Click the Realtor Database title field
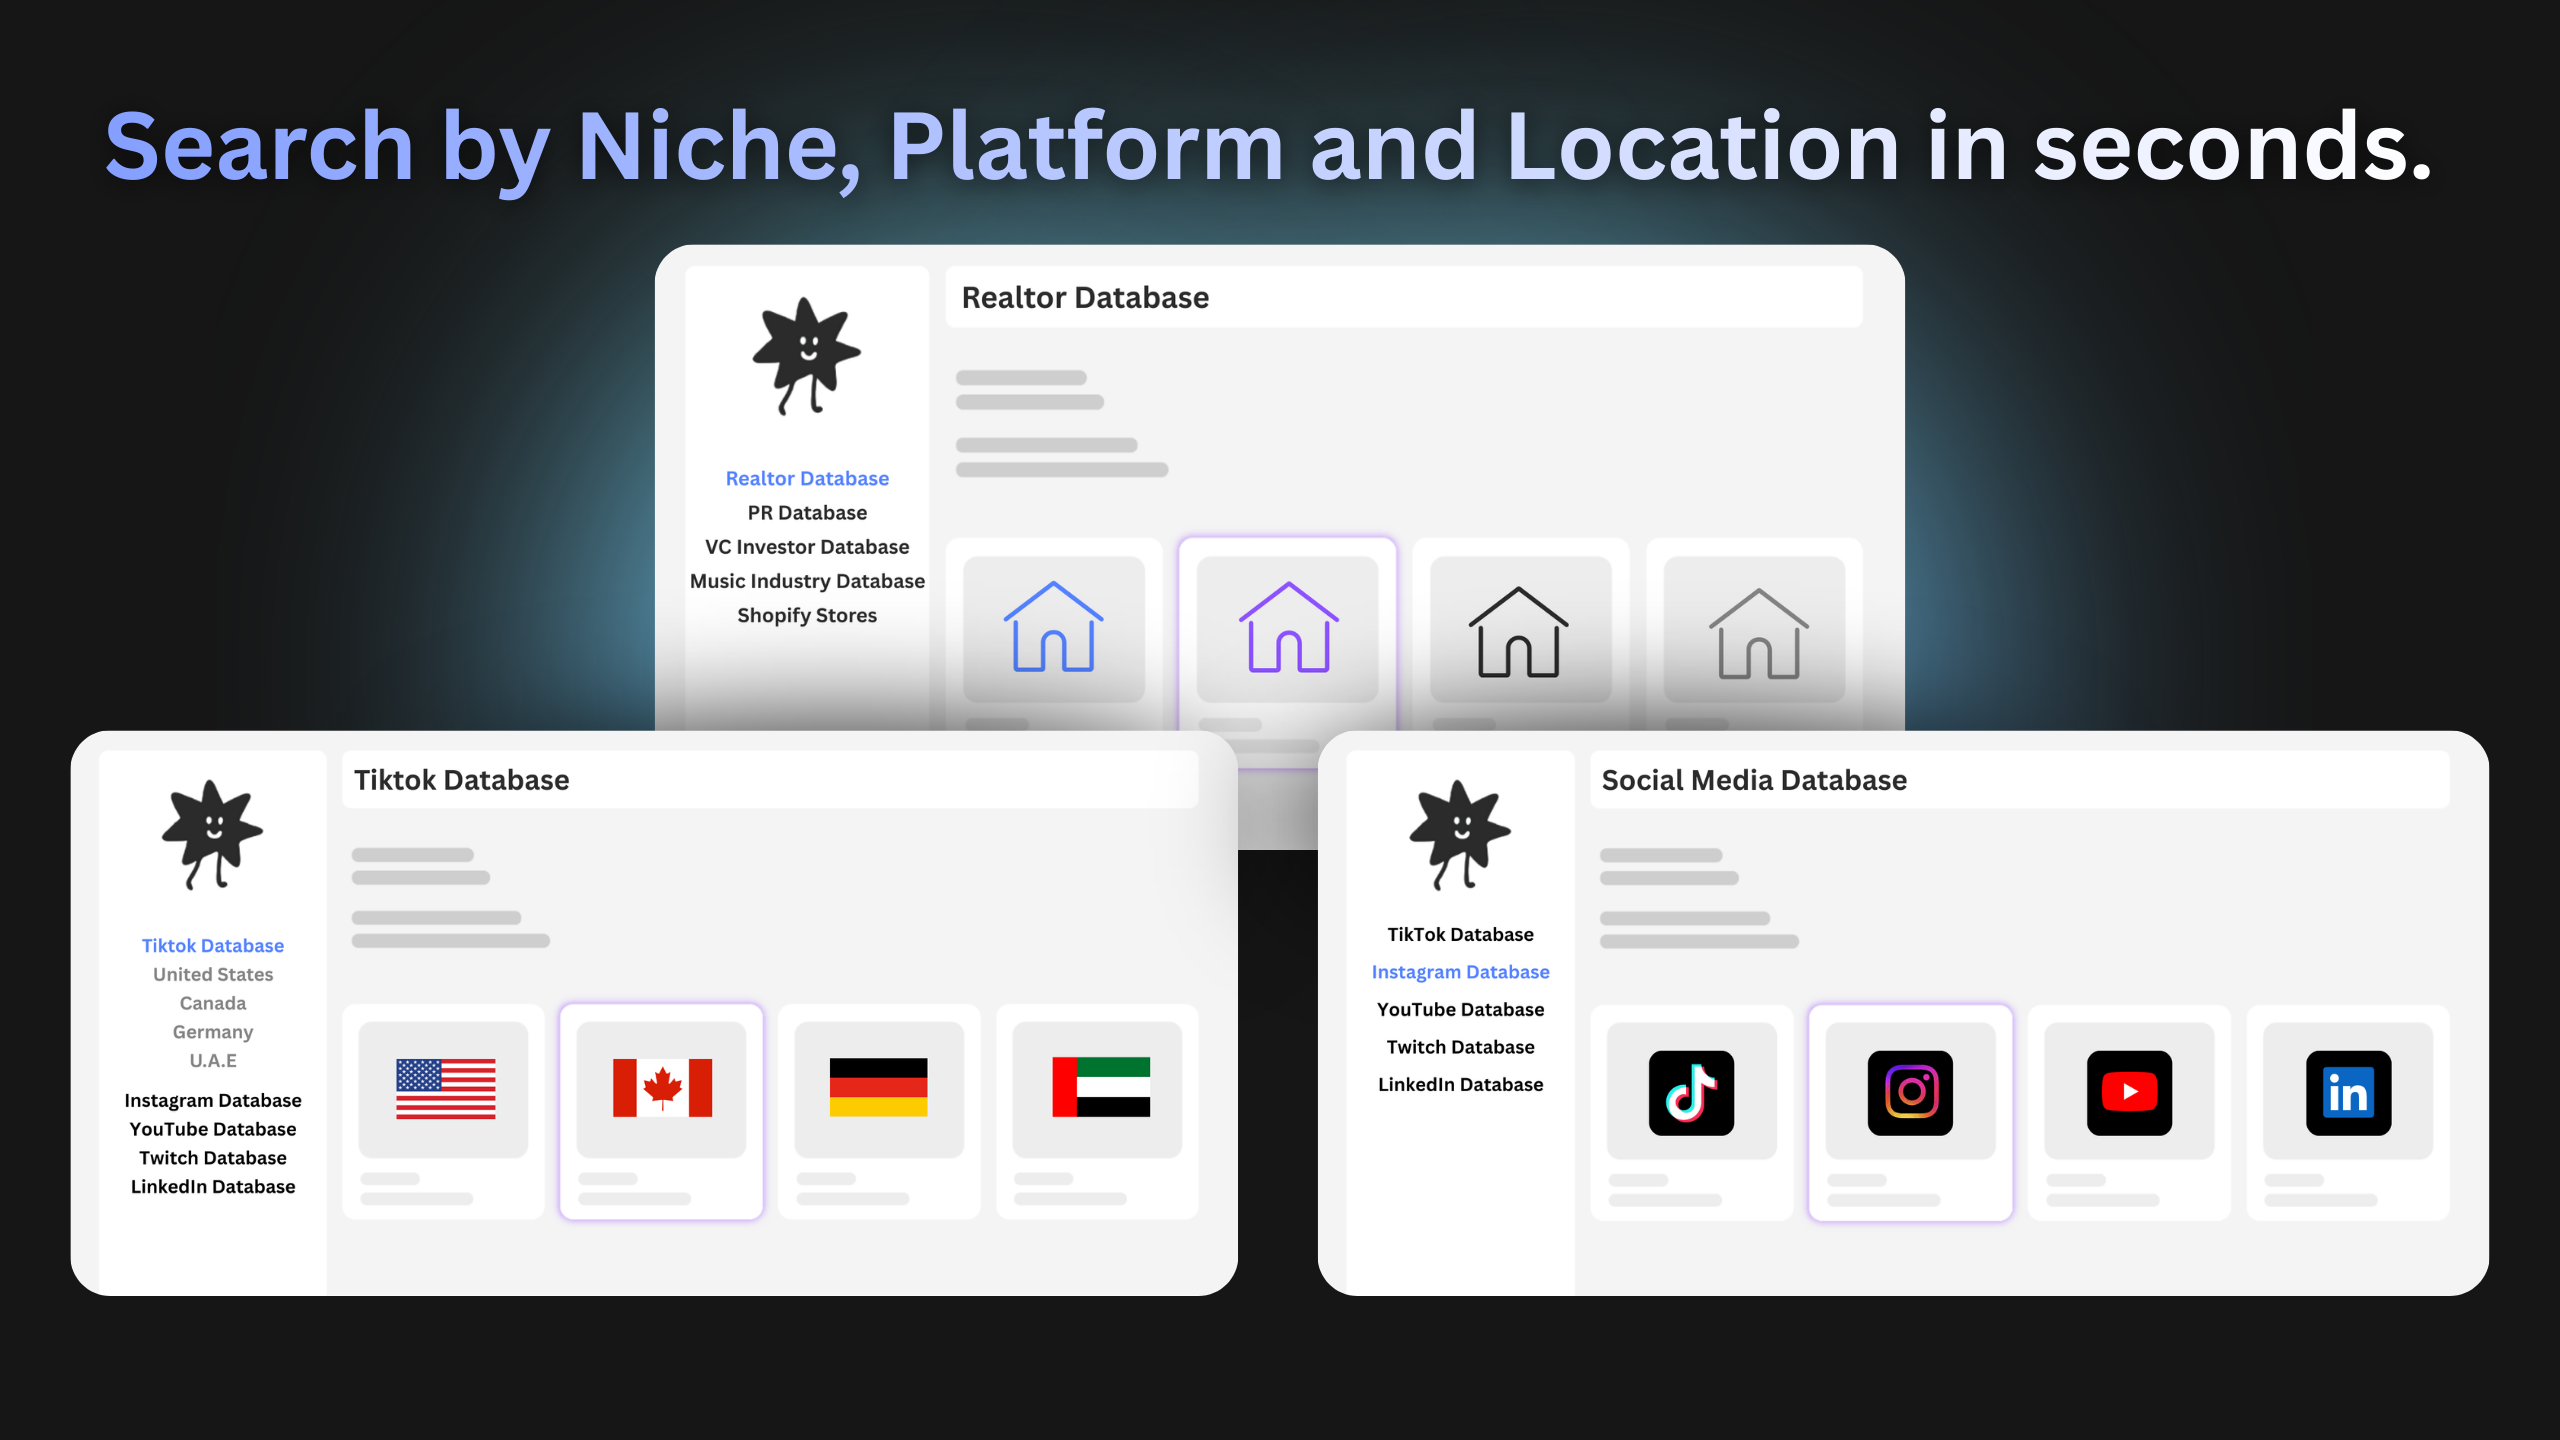Image resolution: width=2560 pixels, height=1440 pixels. pos(1403,298)
